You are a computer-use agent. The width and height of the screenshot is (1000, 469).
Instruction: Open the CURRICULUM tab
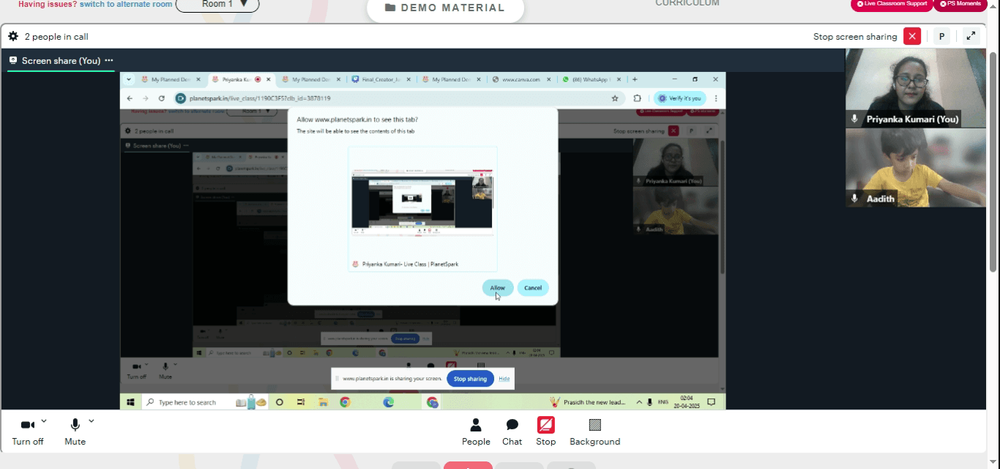click(x=687, y=3)
